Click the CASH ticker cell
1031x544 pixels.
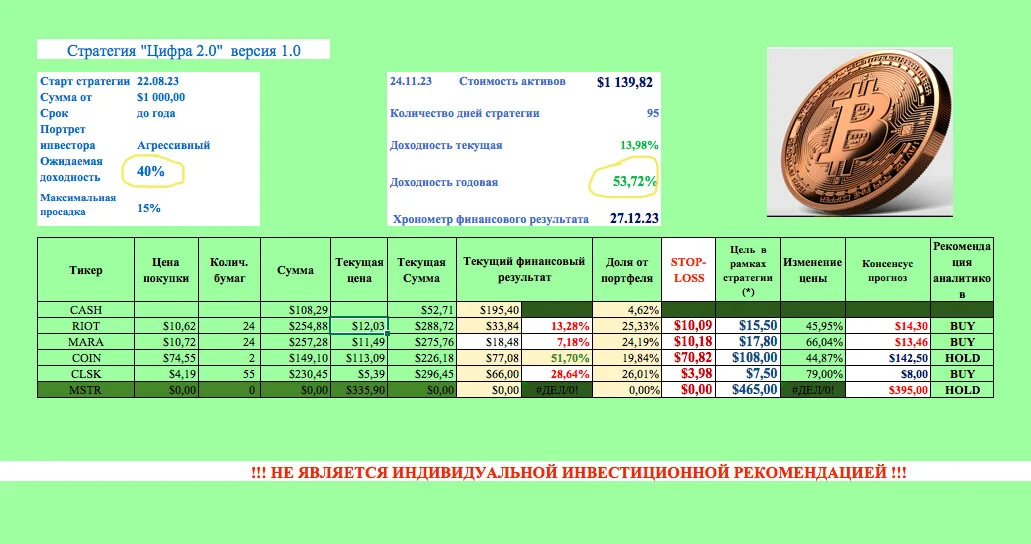[86, 310]
